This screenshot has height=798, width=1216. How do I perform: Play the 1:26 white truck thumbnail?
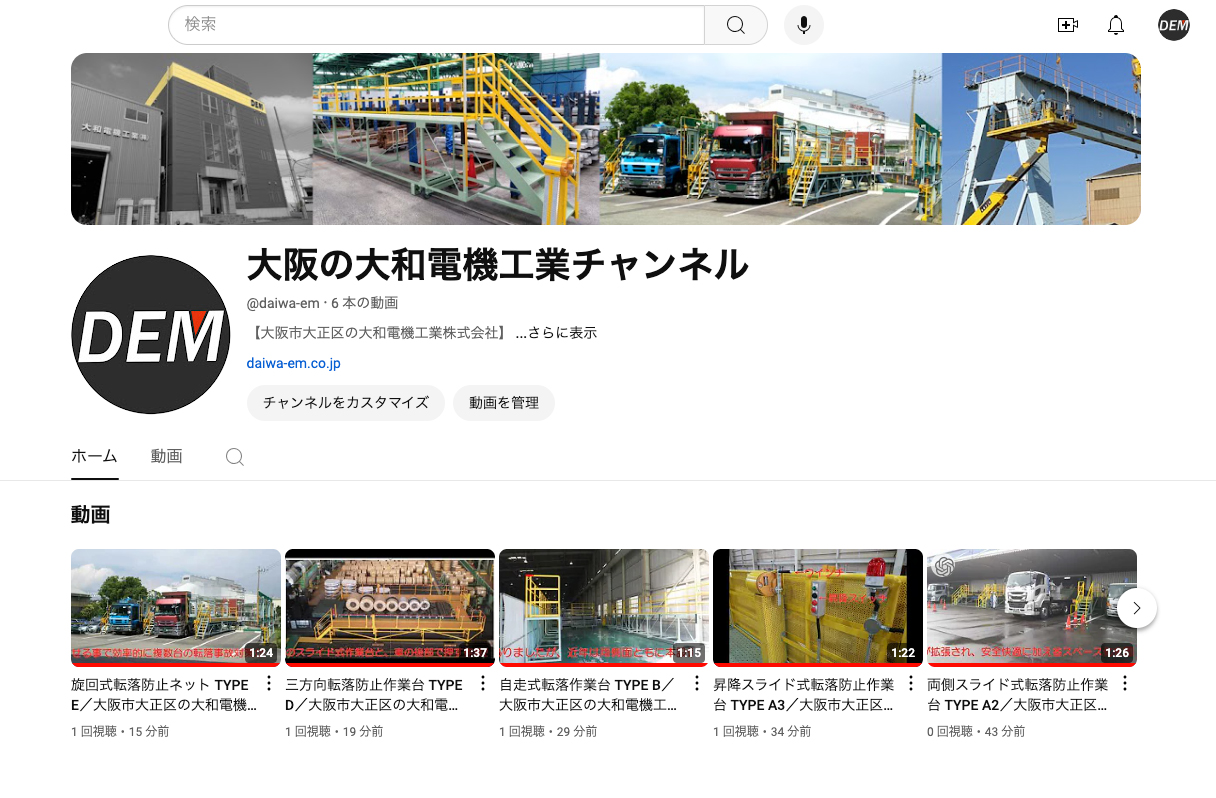1032,608
